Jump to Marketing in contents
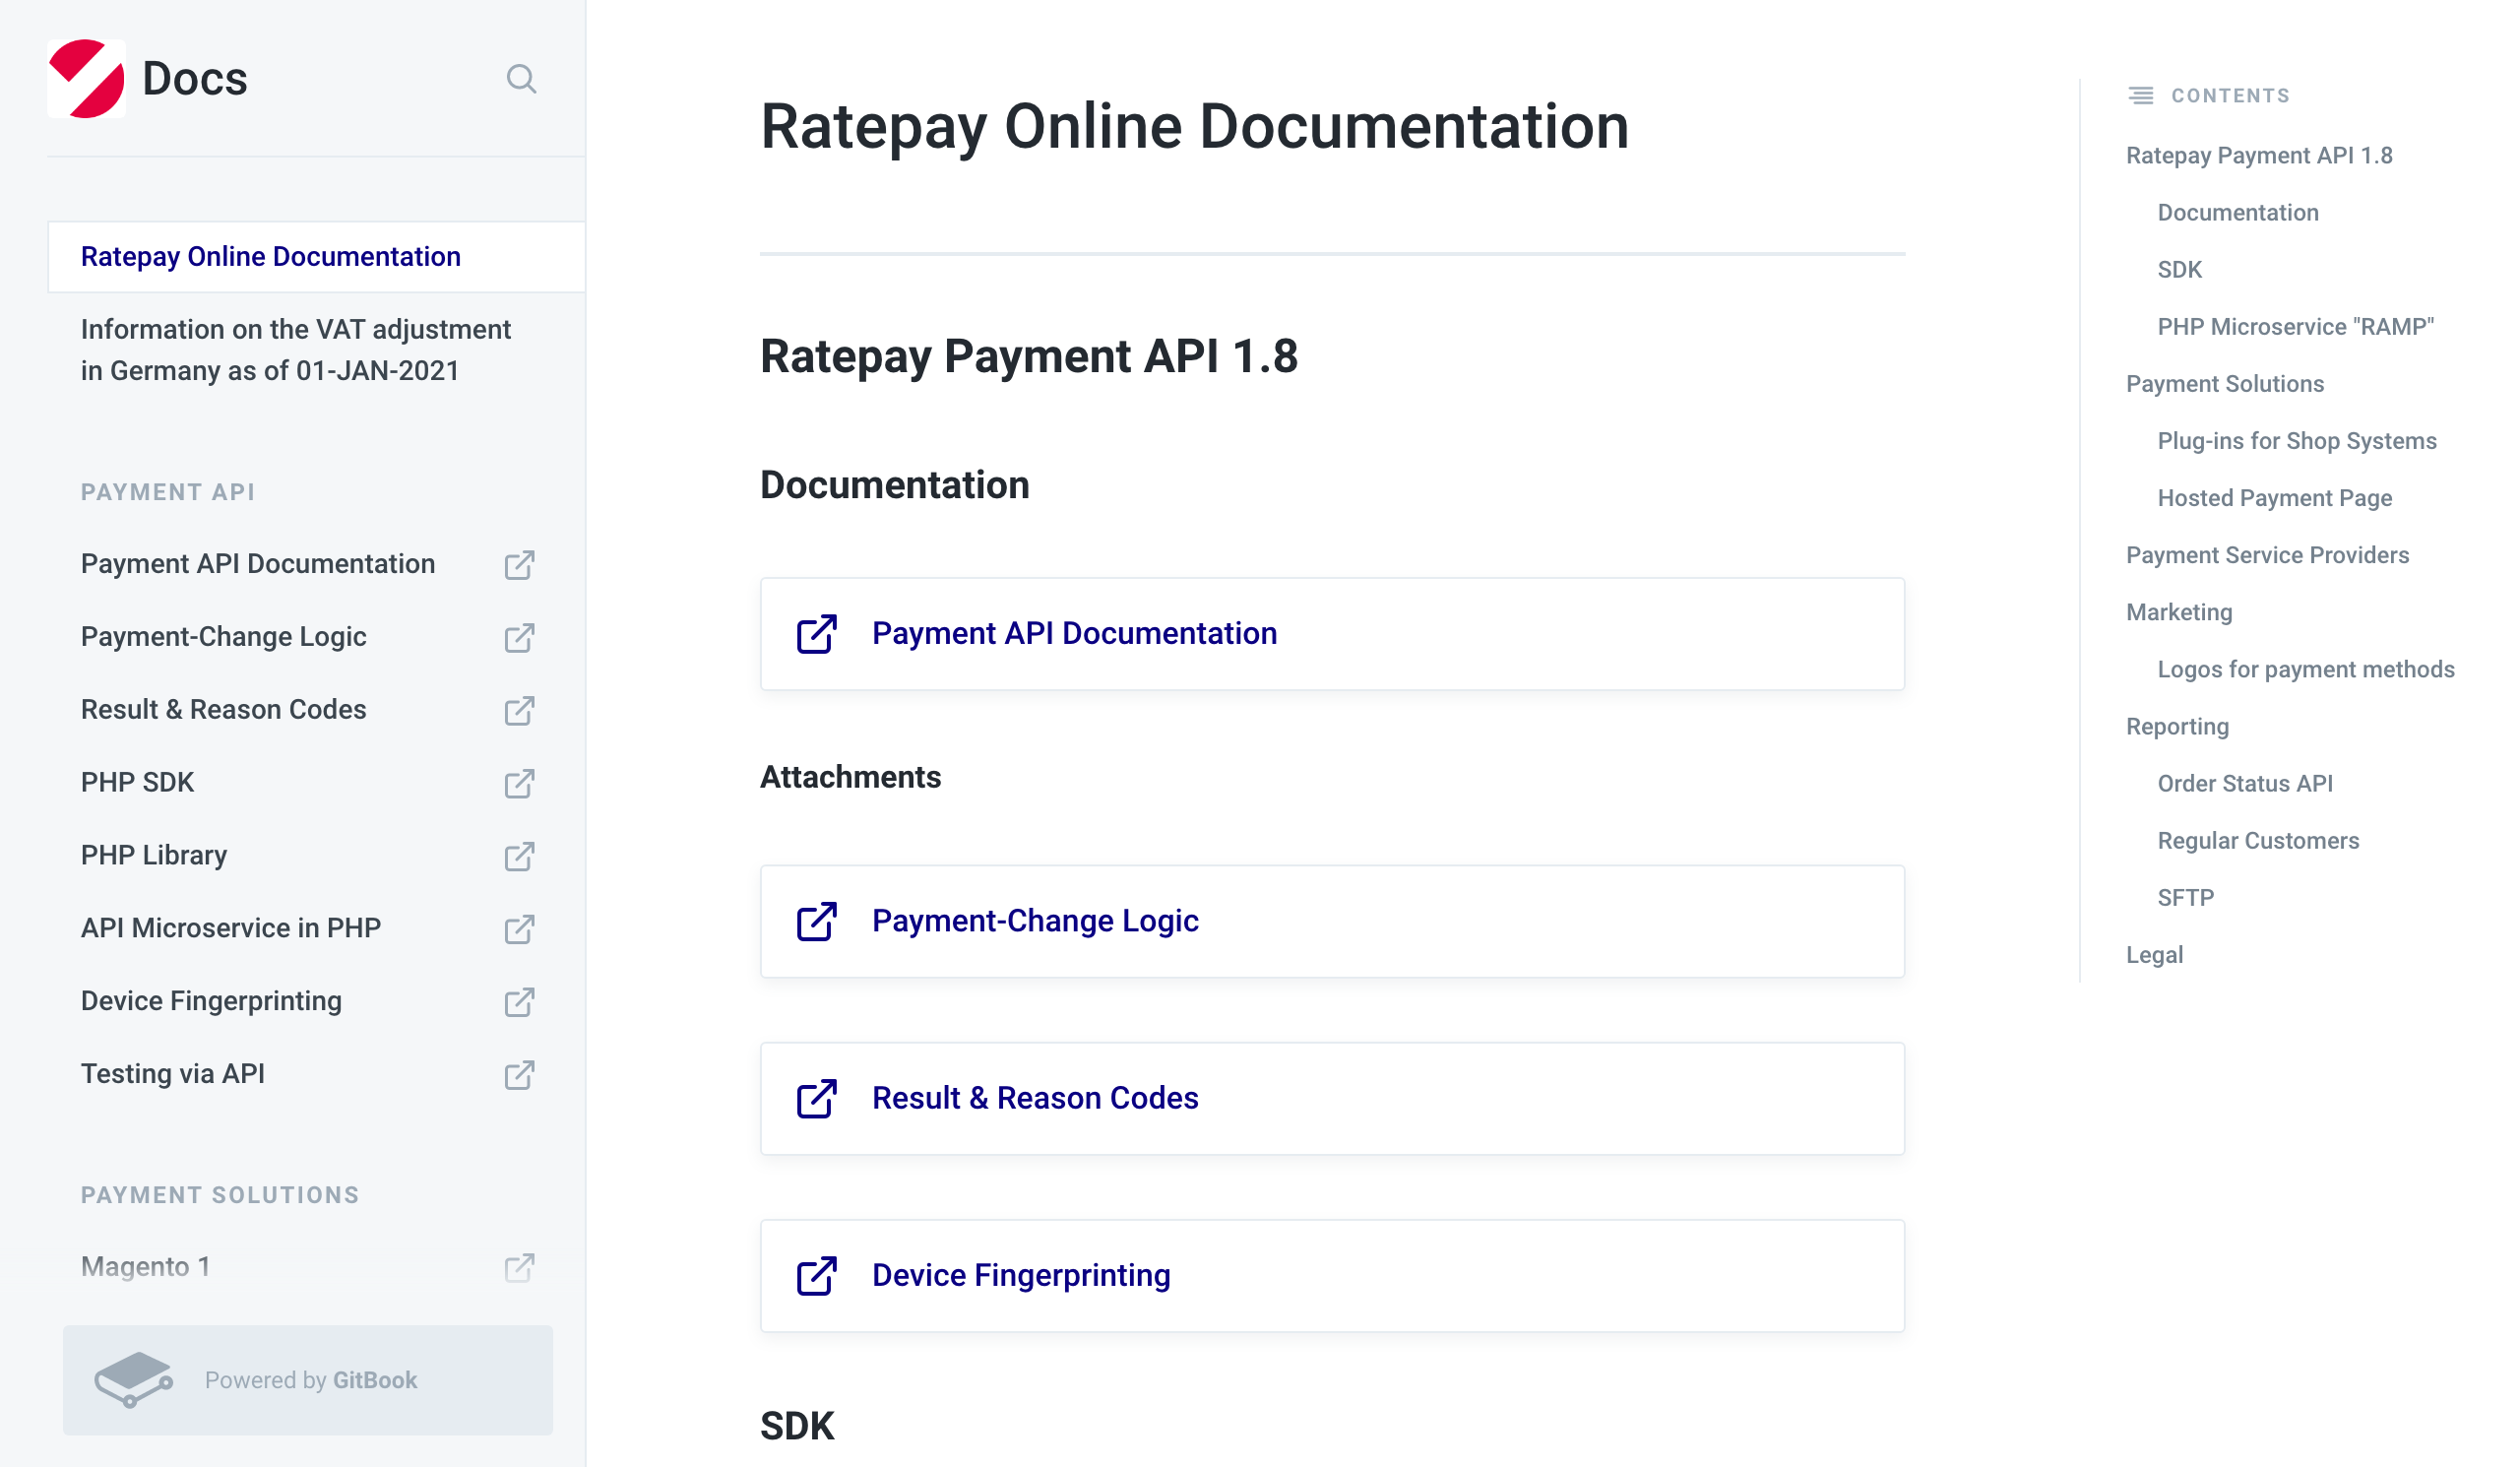The height and width of the screenshot is (1467, 2520). pyautogui.click(x=2179, y=613)
